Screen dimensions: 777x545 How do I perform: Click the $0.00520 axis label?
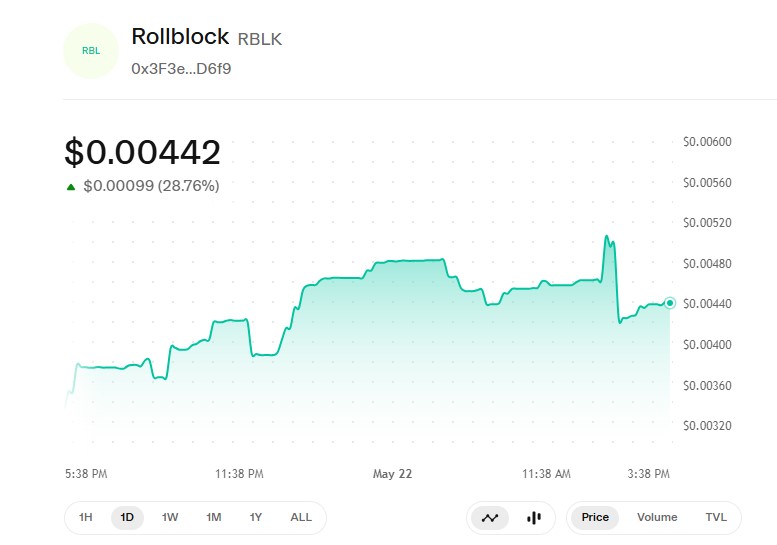(707, 223)
